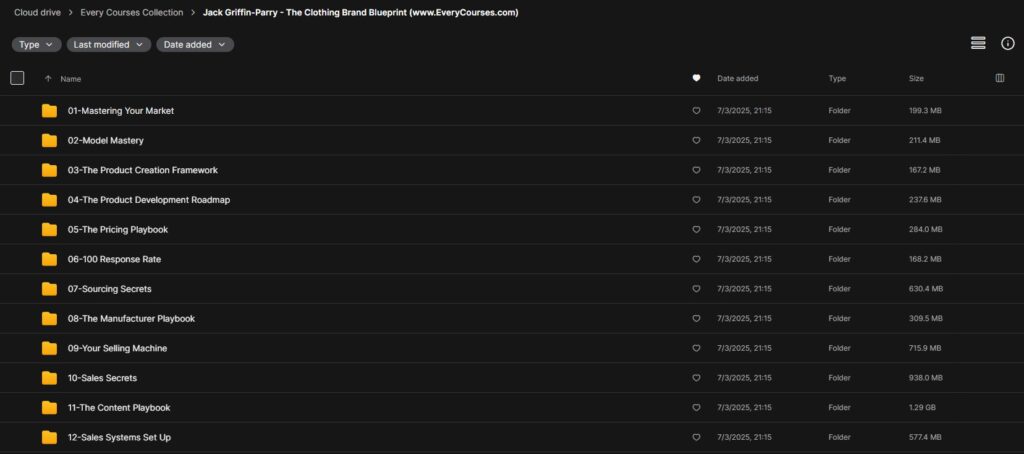
Task: Toggle sort direction arrow beside Name
Action: [48, 78]
